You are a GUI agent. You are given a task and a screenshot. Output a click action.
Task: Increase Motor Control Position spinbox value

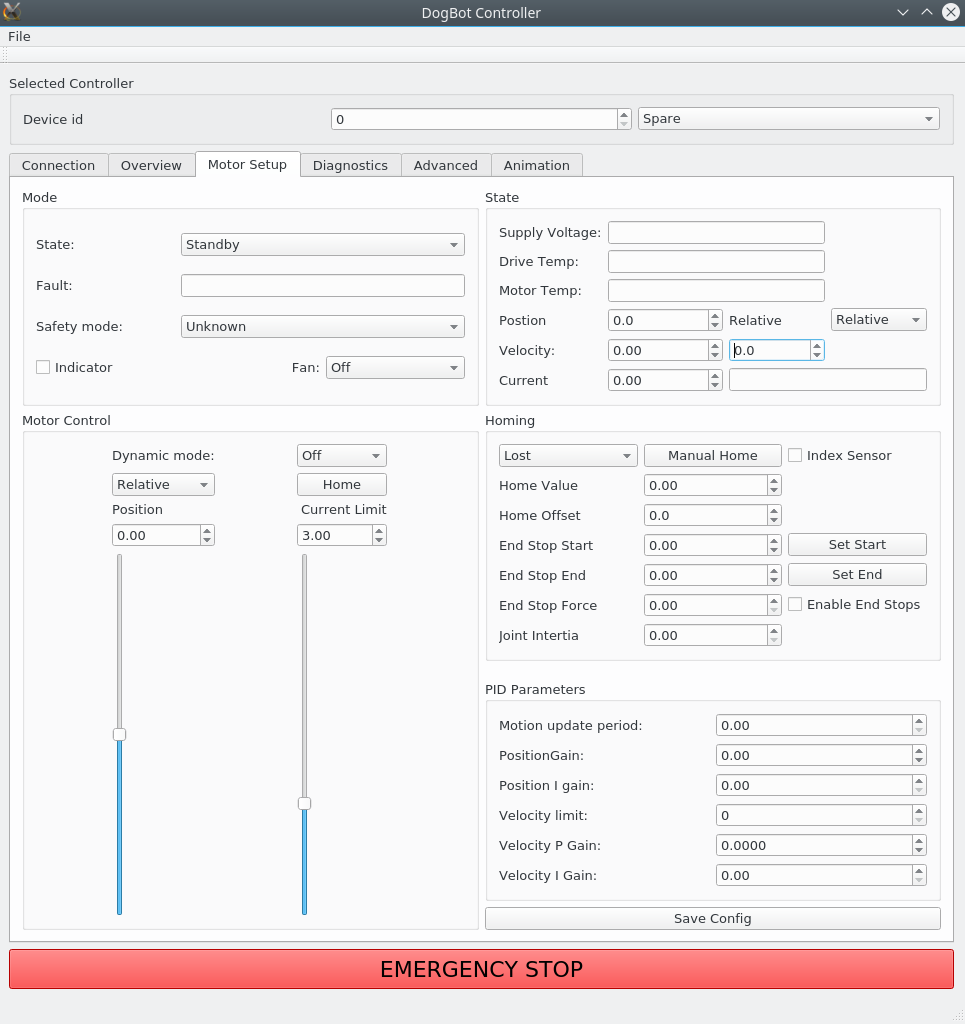pyautogui.click(x=207, y=530)
